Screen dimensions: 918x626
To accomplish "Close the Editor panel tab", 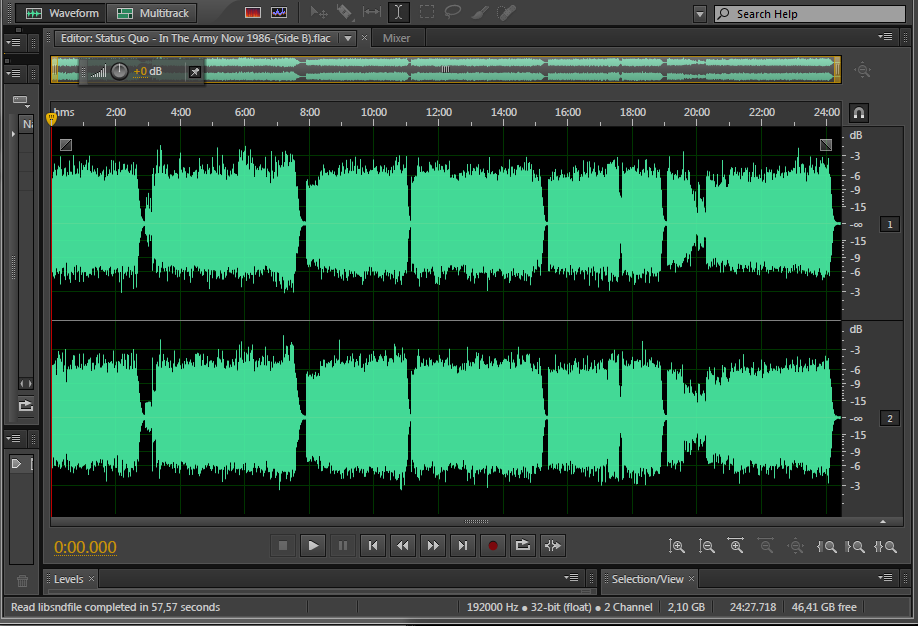I will 364,38.
